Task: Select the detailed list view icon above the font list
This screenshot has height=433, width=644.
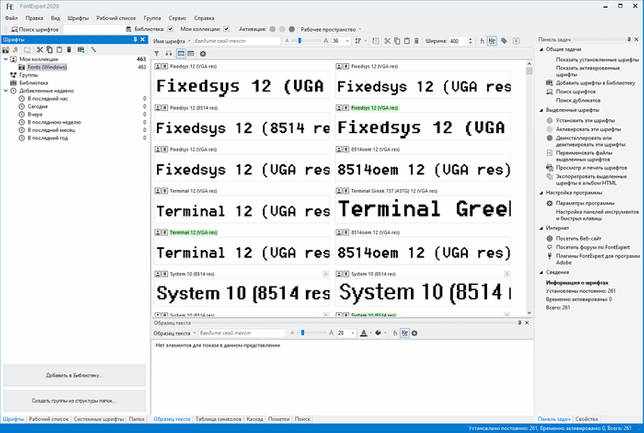Action: [191, 53]
